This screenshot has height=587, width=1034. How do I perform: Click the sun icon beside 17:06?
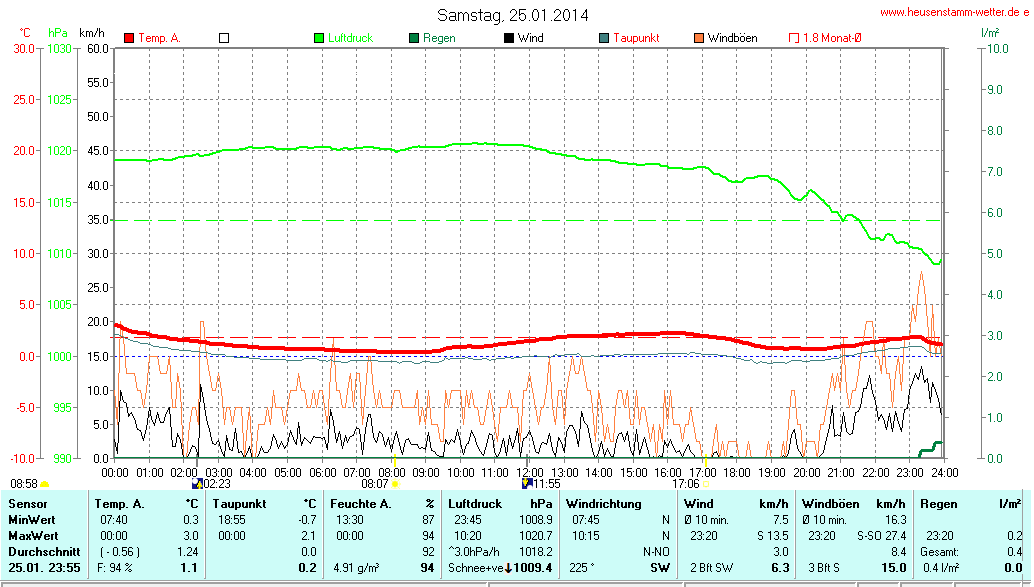[706, 484]
